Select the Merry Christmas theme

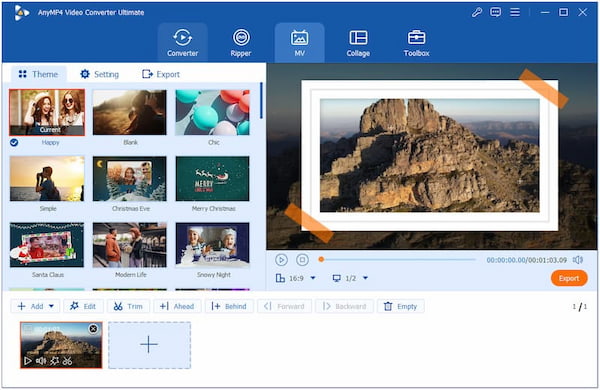pyautogui.click(x=212, y=178)
